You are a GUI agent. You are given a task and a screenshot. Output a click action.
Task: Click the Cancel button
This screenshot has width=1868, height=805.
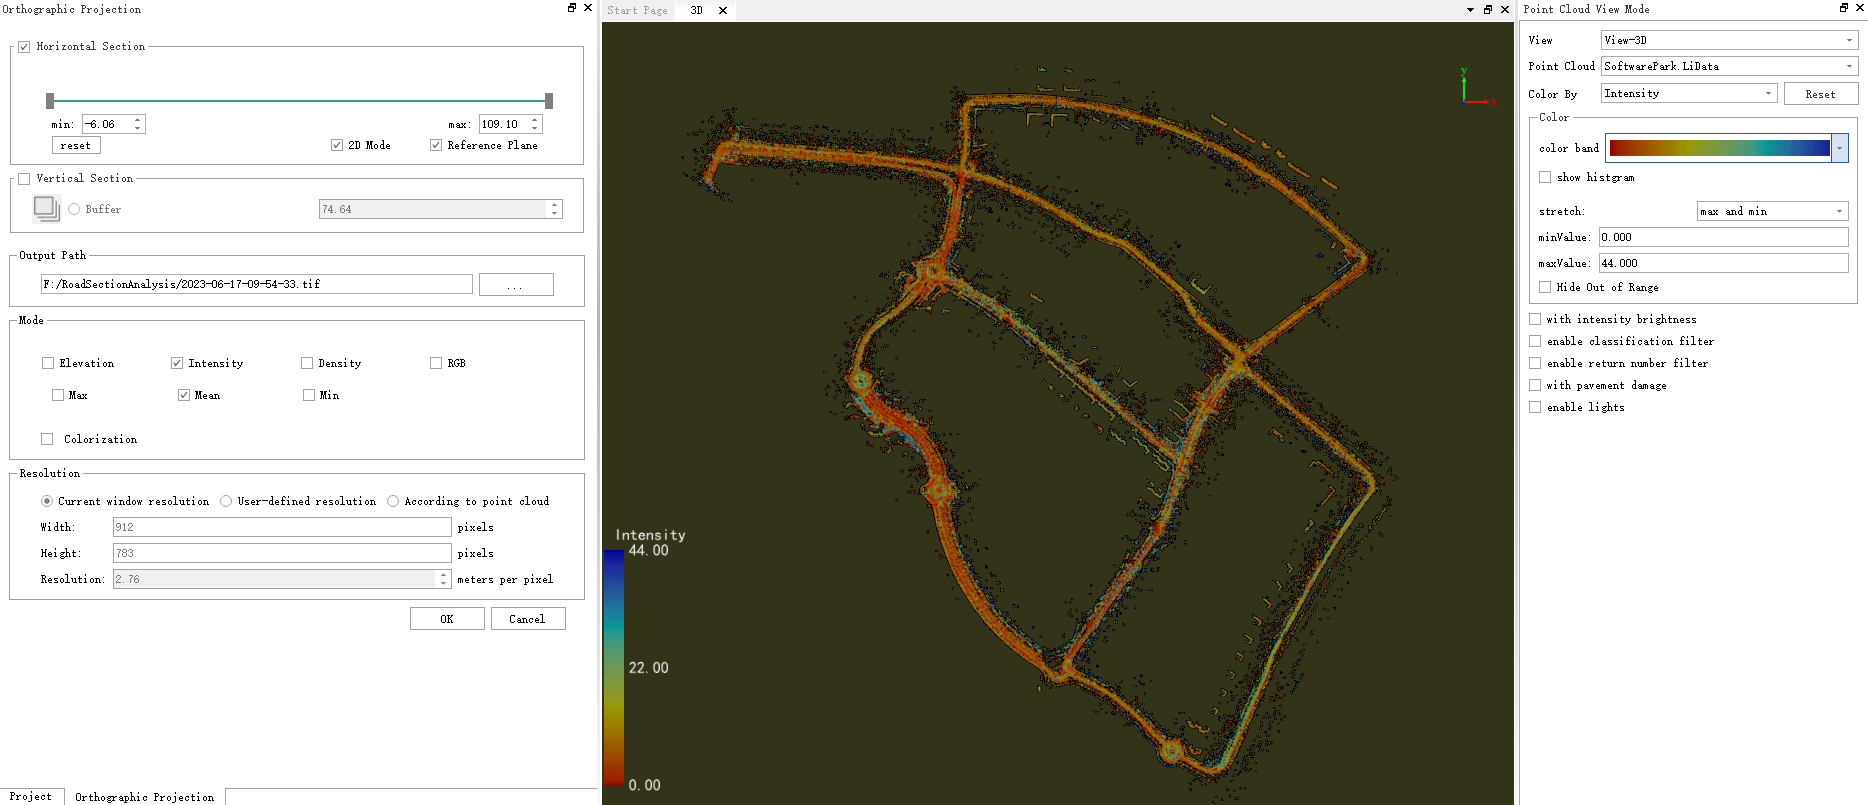[528, 619]
